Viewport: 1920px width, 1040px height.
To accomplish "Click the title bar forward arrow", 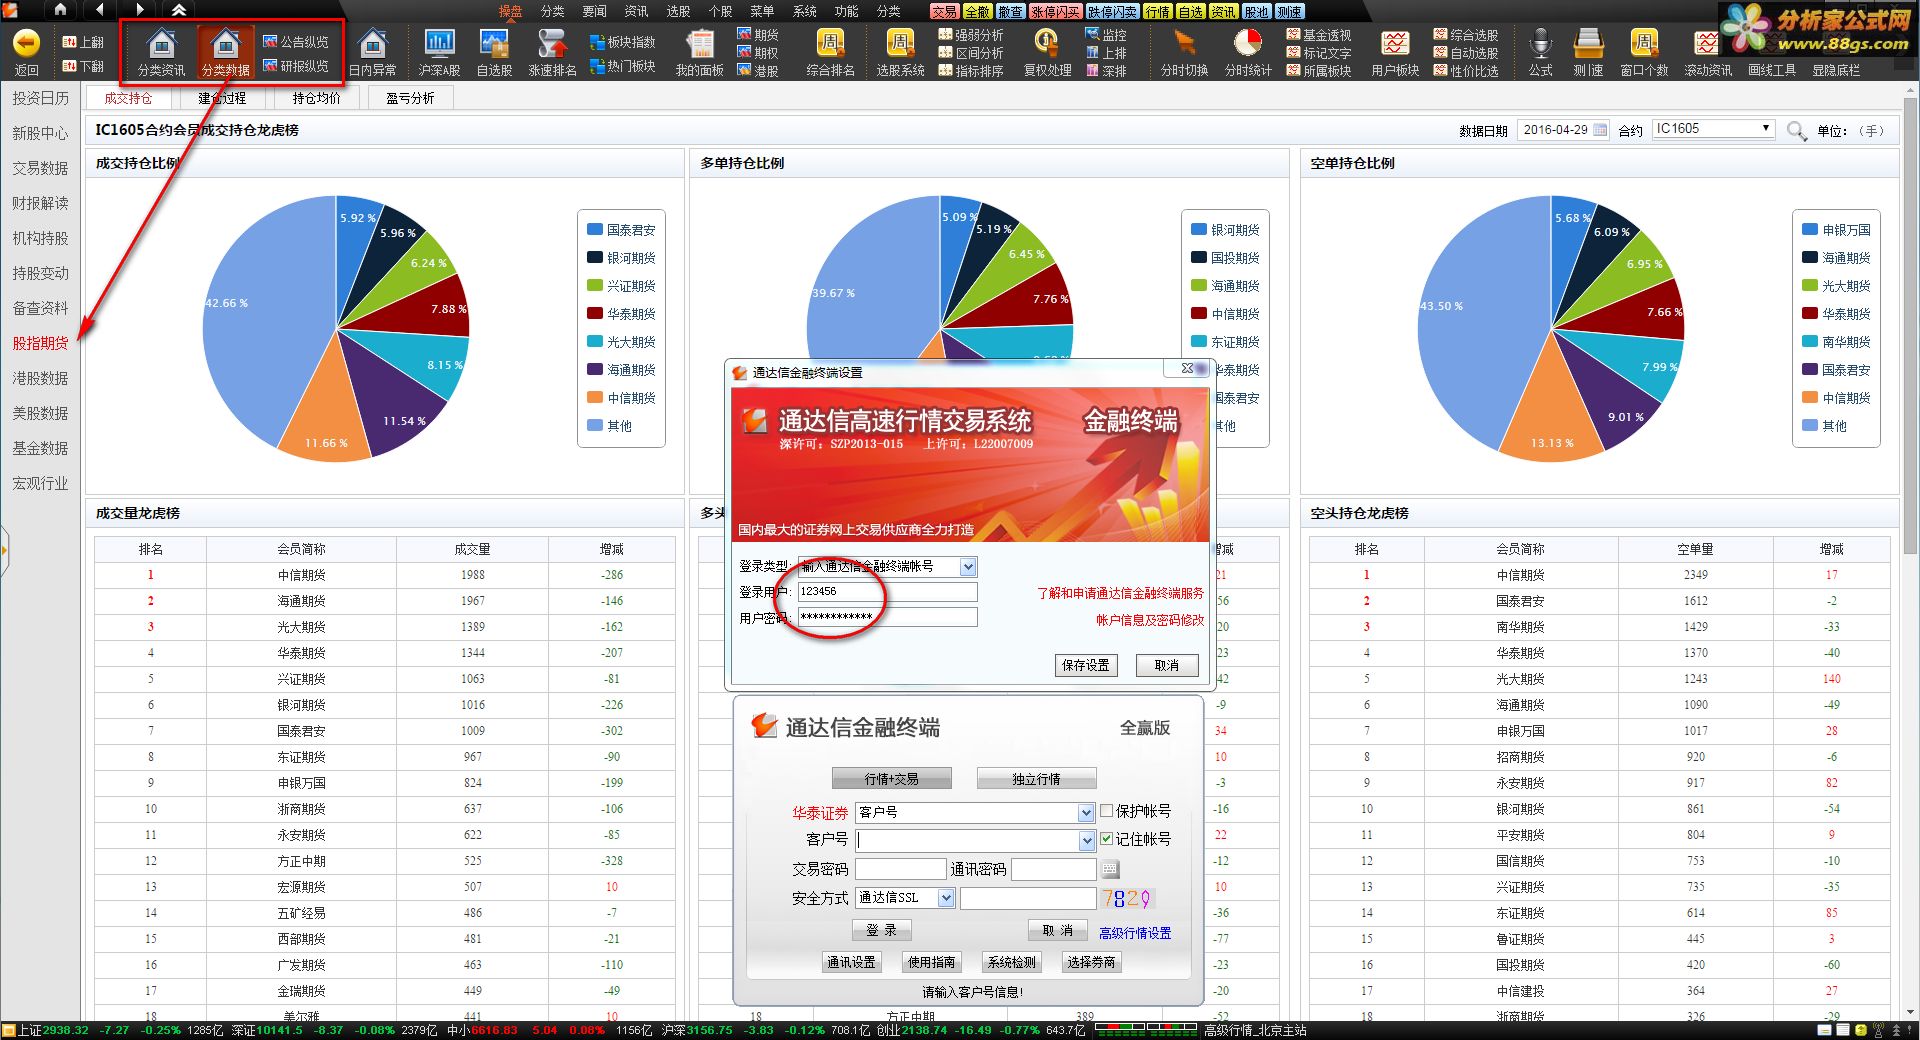I will pos(140,10).
